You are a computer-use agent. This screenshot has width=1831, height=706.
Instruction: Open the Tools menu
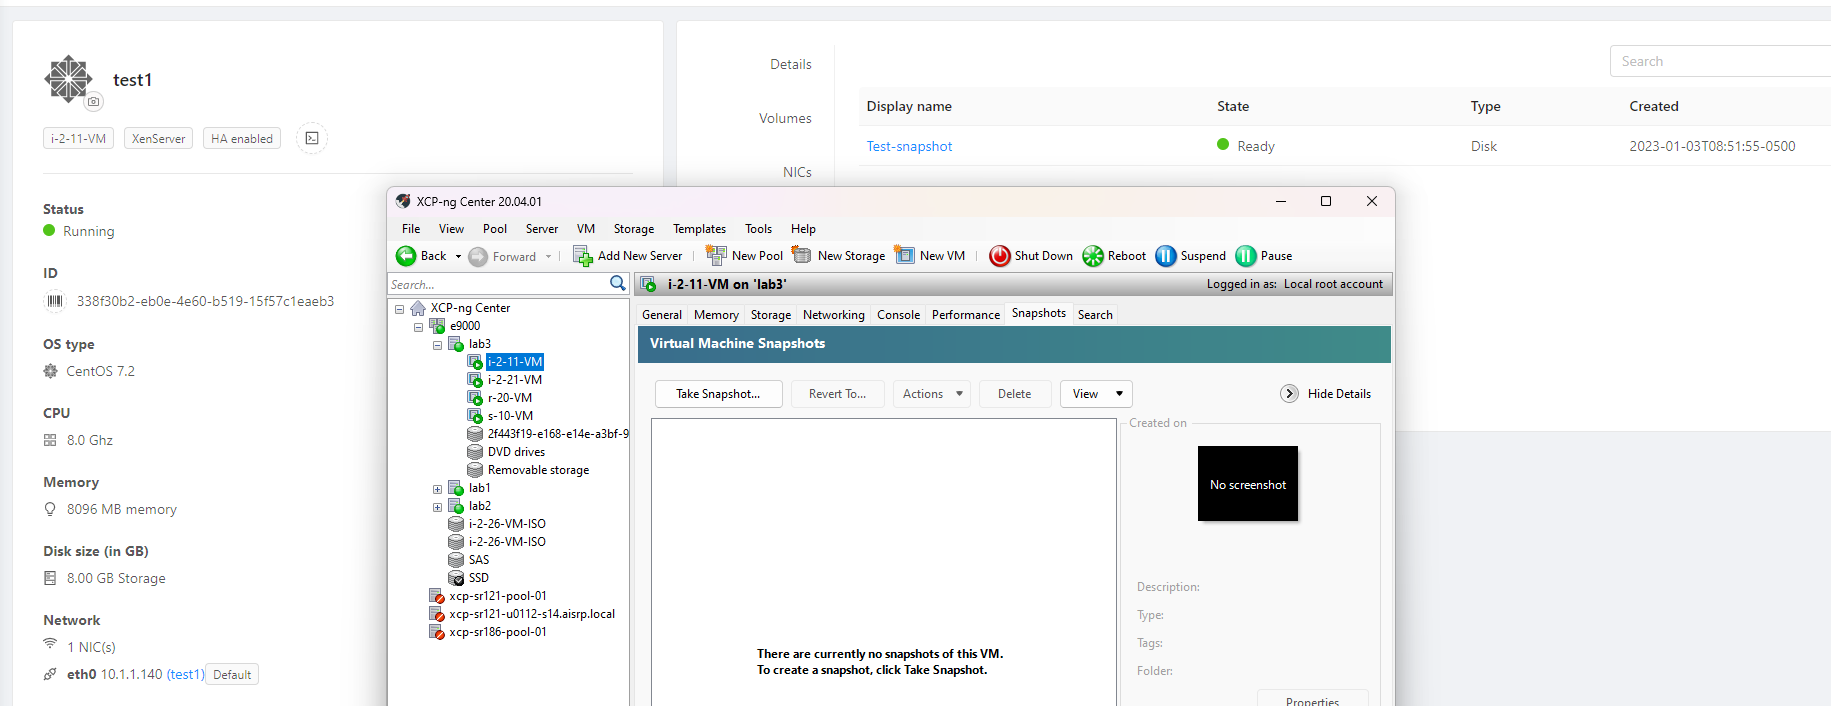coord(758,229)
